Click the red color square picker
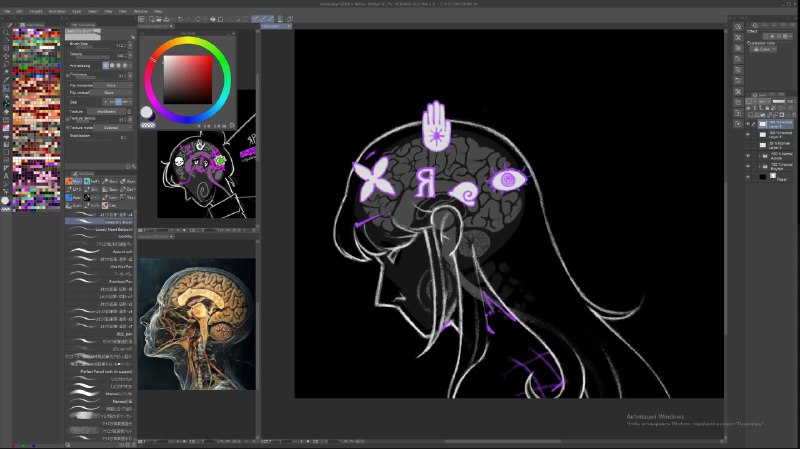The width and height of the screenshot is (800, 449). click(x=188, y=80)
